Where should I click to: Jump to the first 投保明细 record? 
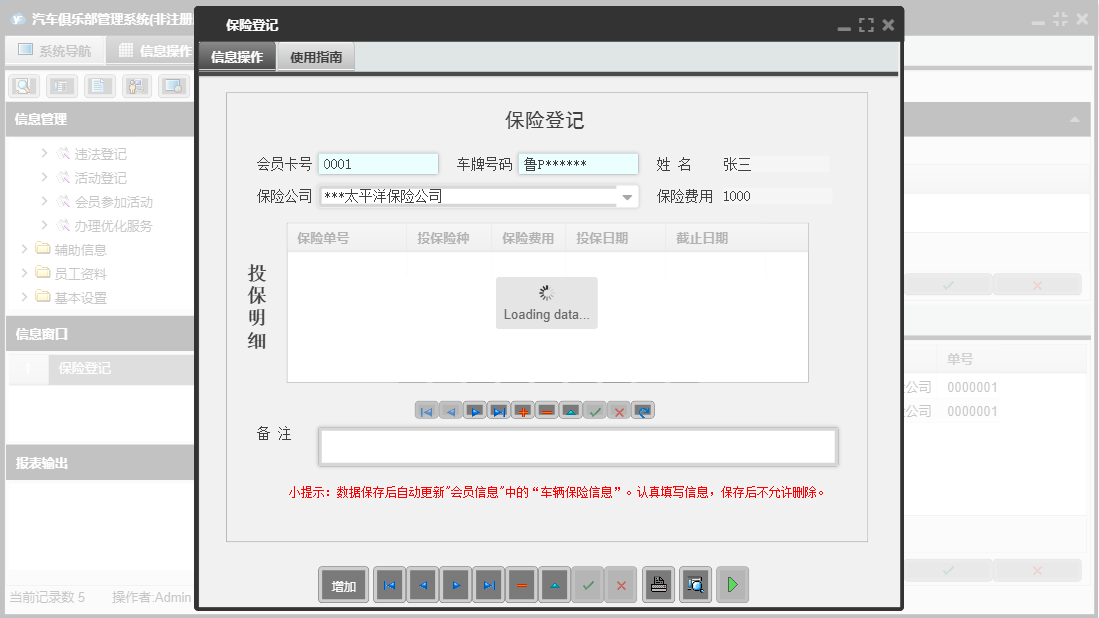[x=427, y=410]
